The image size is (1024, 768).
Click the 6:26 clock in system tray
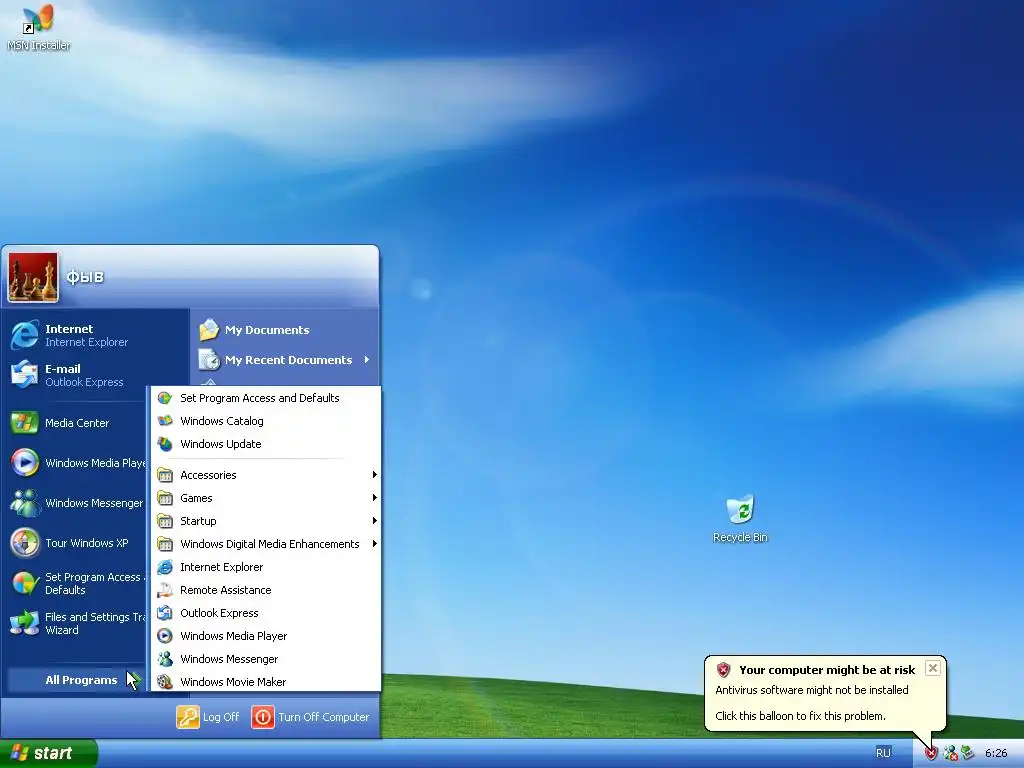coord(996,753)
